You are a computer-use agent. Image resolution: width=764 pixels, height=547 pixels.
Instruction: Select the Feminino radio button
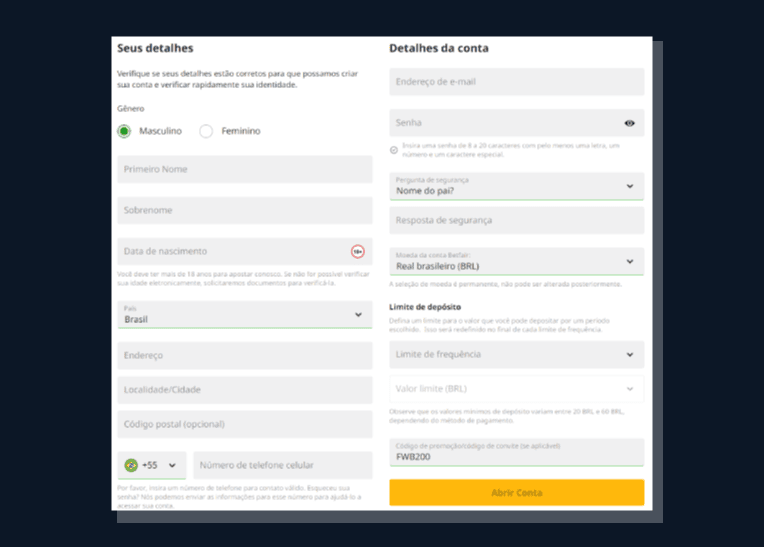point(206,131)
